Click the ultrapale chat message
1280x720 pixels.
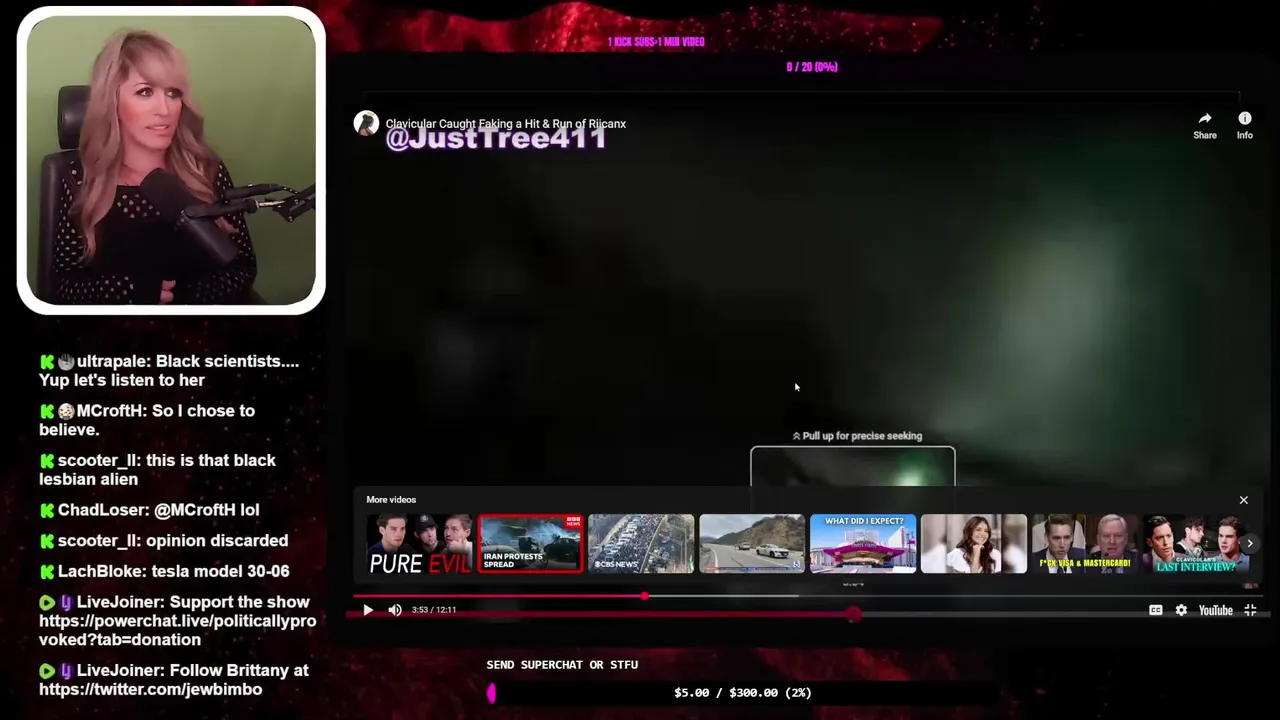point(169,371)
